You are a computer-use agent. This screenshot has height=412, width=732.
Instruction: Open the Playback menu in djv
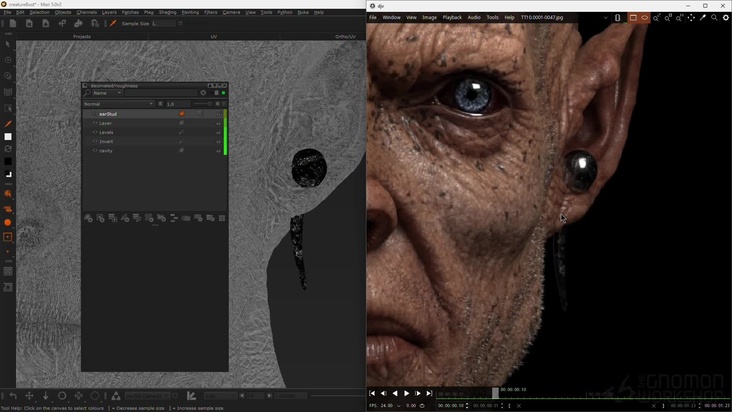[x=452, y=18]
